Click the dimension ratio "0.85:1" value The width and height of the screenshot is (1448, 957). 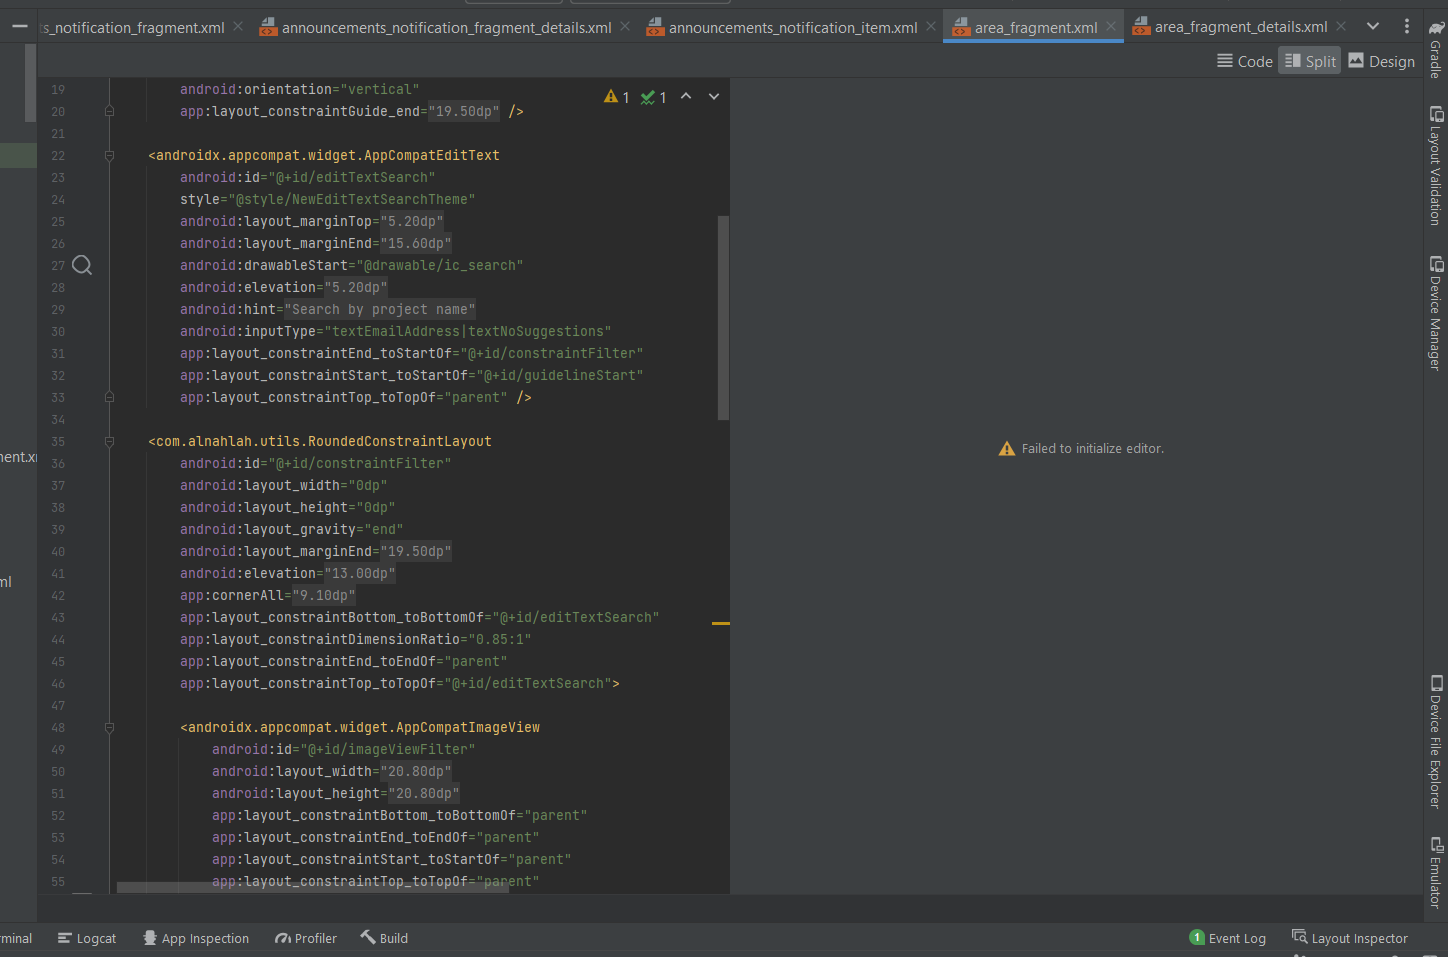click(500, 639)
